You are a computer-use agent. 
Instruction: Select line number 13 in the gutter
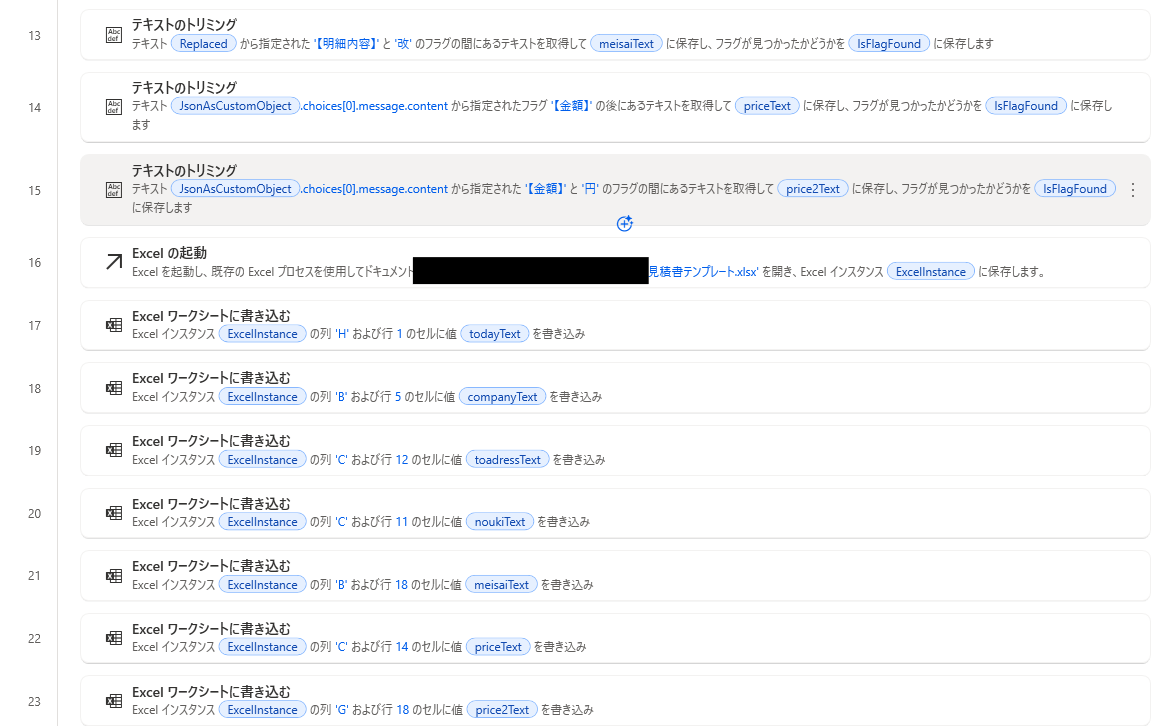click(x=34, y=36)
